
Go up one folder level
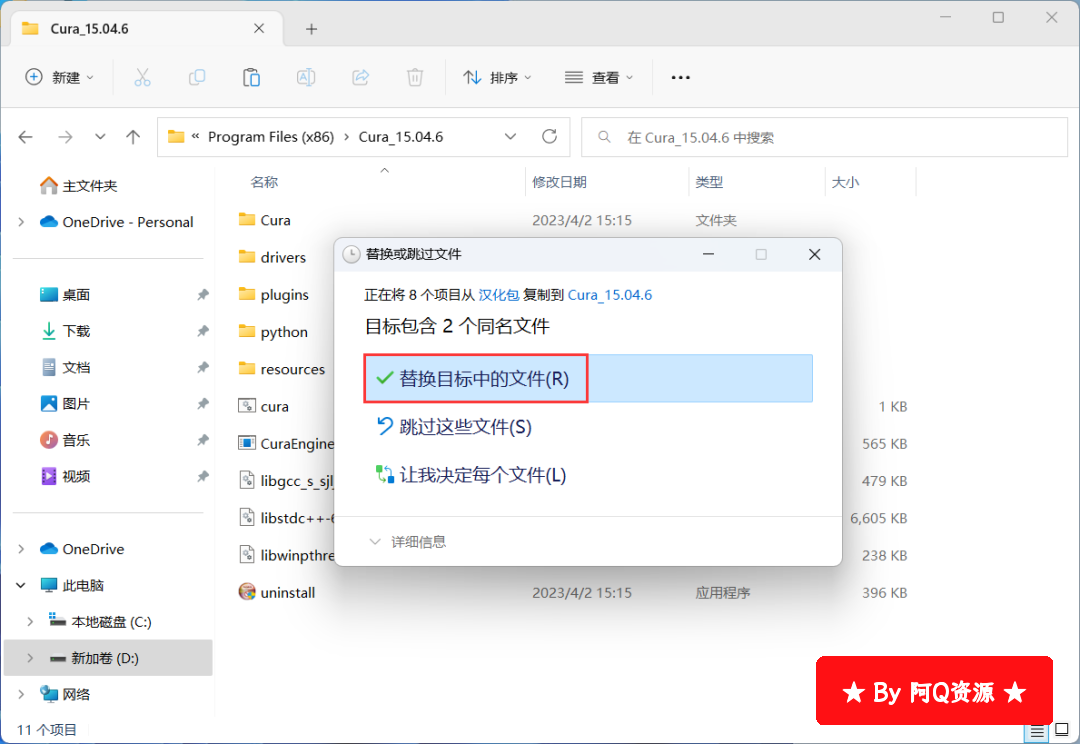click(x=133, y=137)
